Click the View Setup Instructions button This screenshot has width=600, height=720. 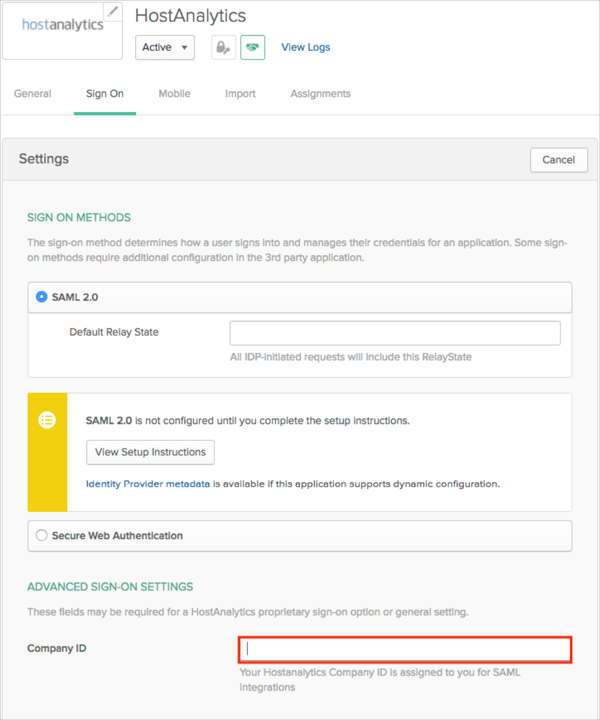pos(150,452)
